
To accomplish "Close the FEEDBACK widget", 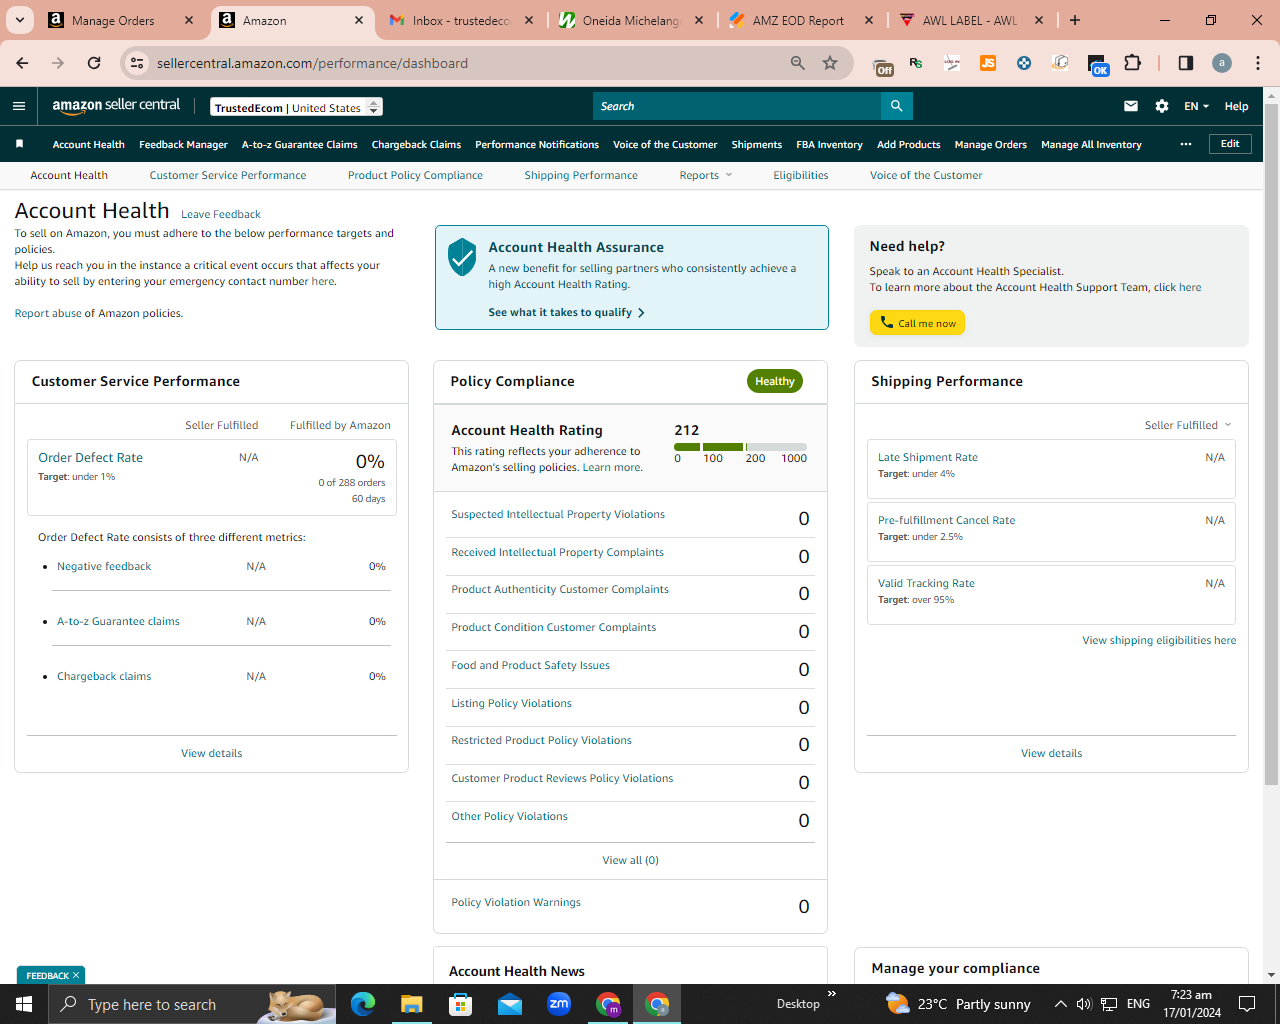I will [x=76, y=975].
